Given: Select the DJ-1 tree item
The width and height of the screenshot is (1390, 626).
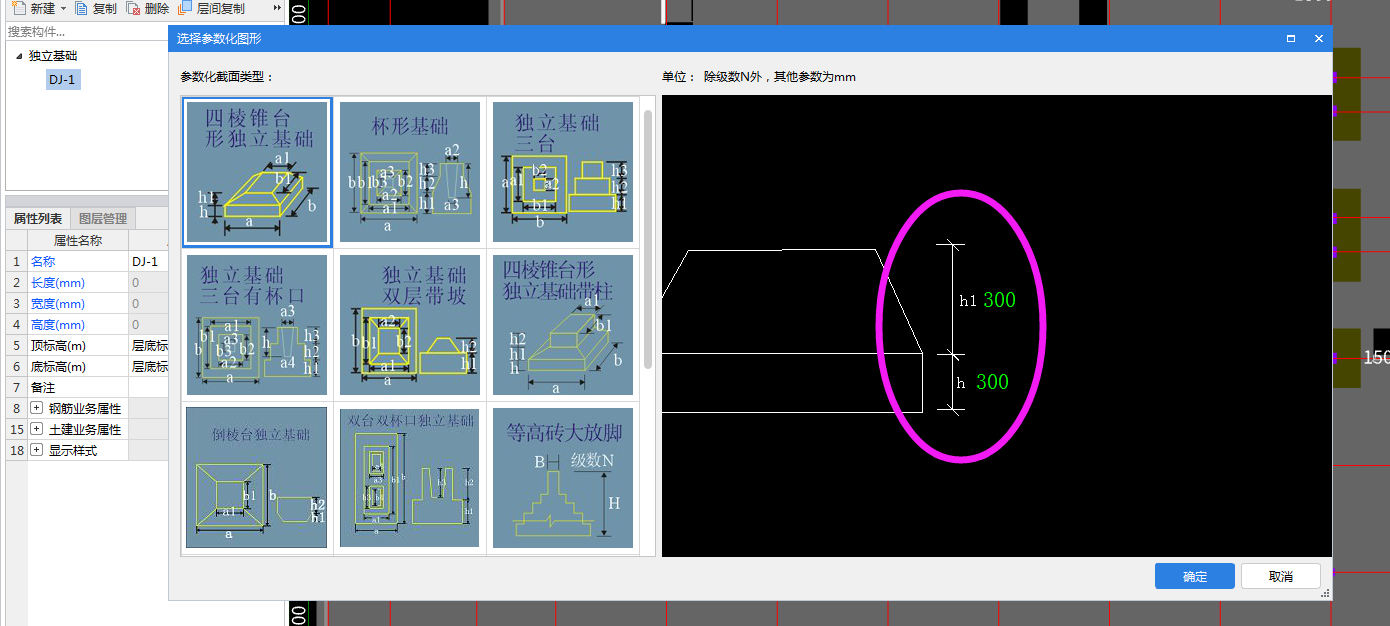Looking at the screenshot, I should tap(62, 79).
